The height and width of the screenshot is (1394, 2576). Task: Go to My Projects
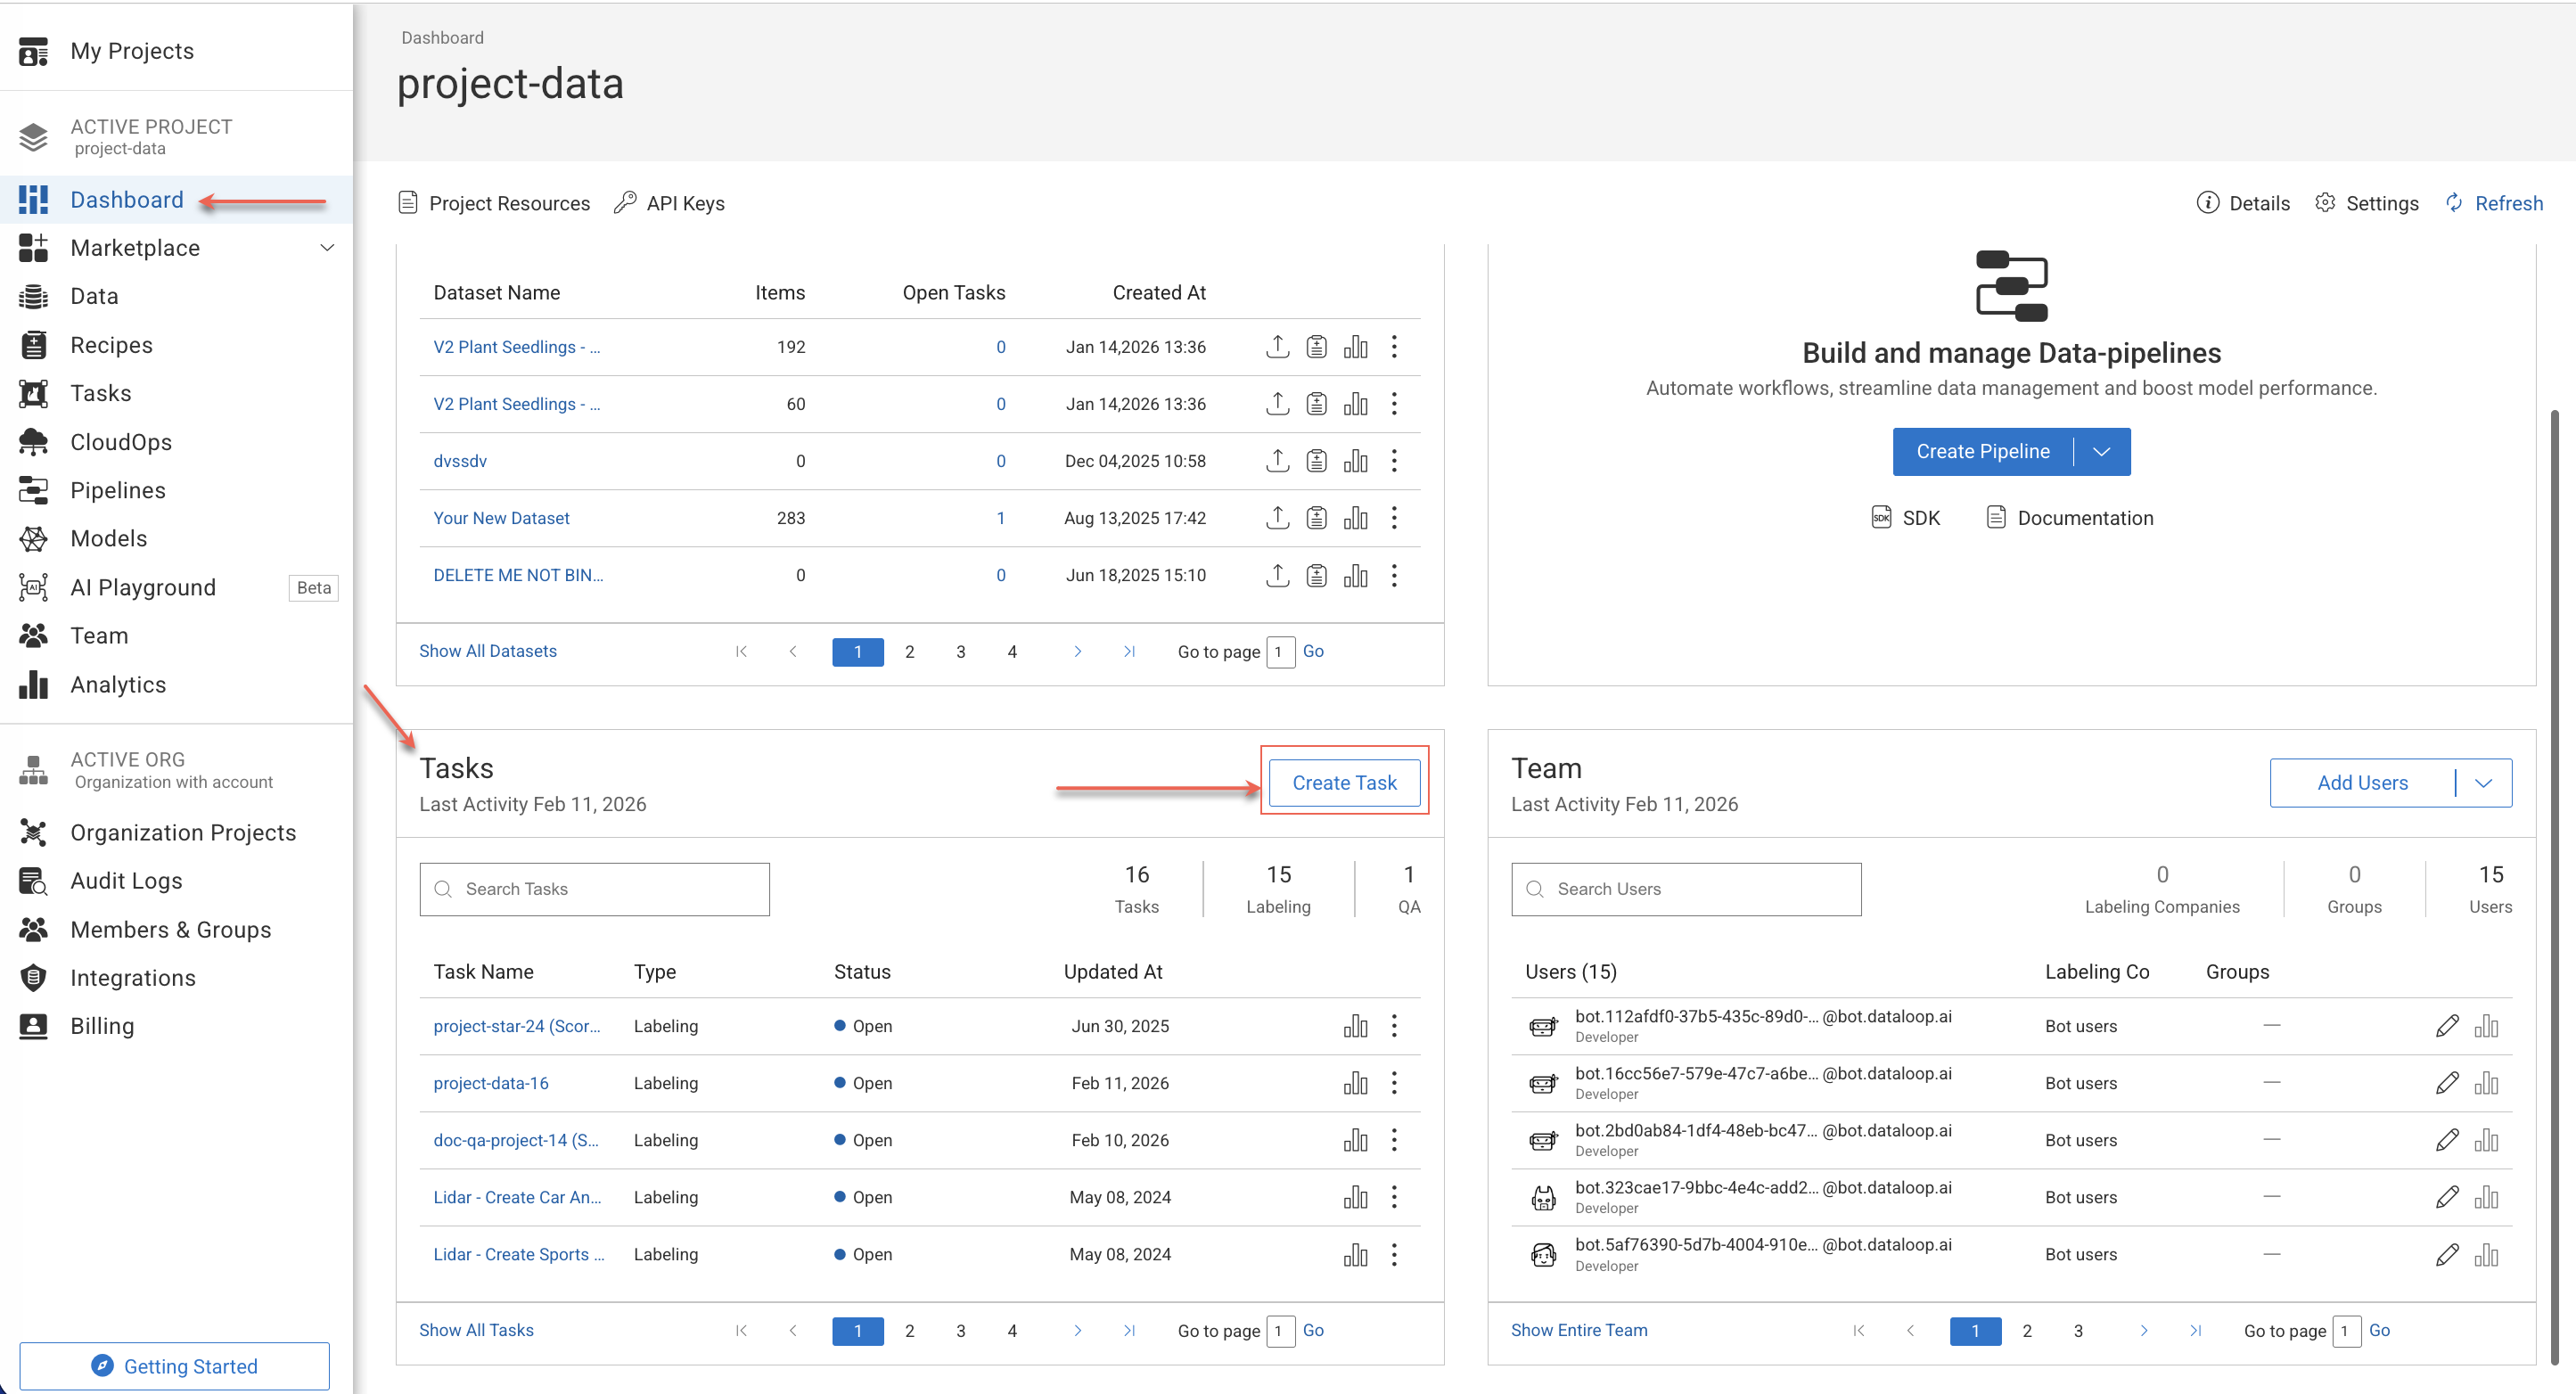click(x=176, y=51)
